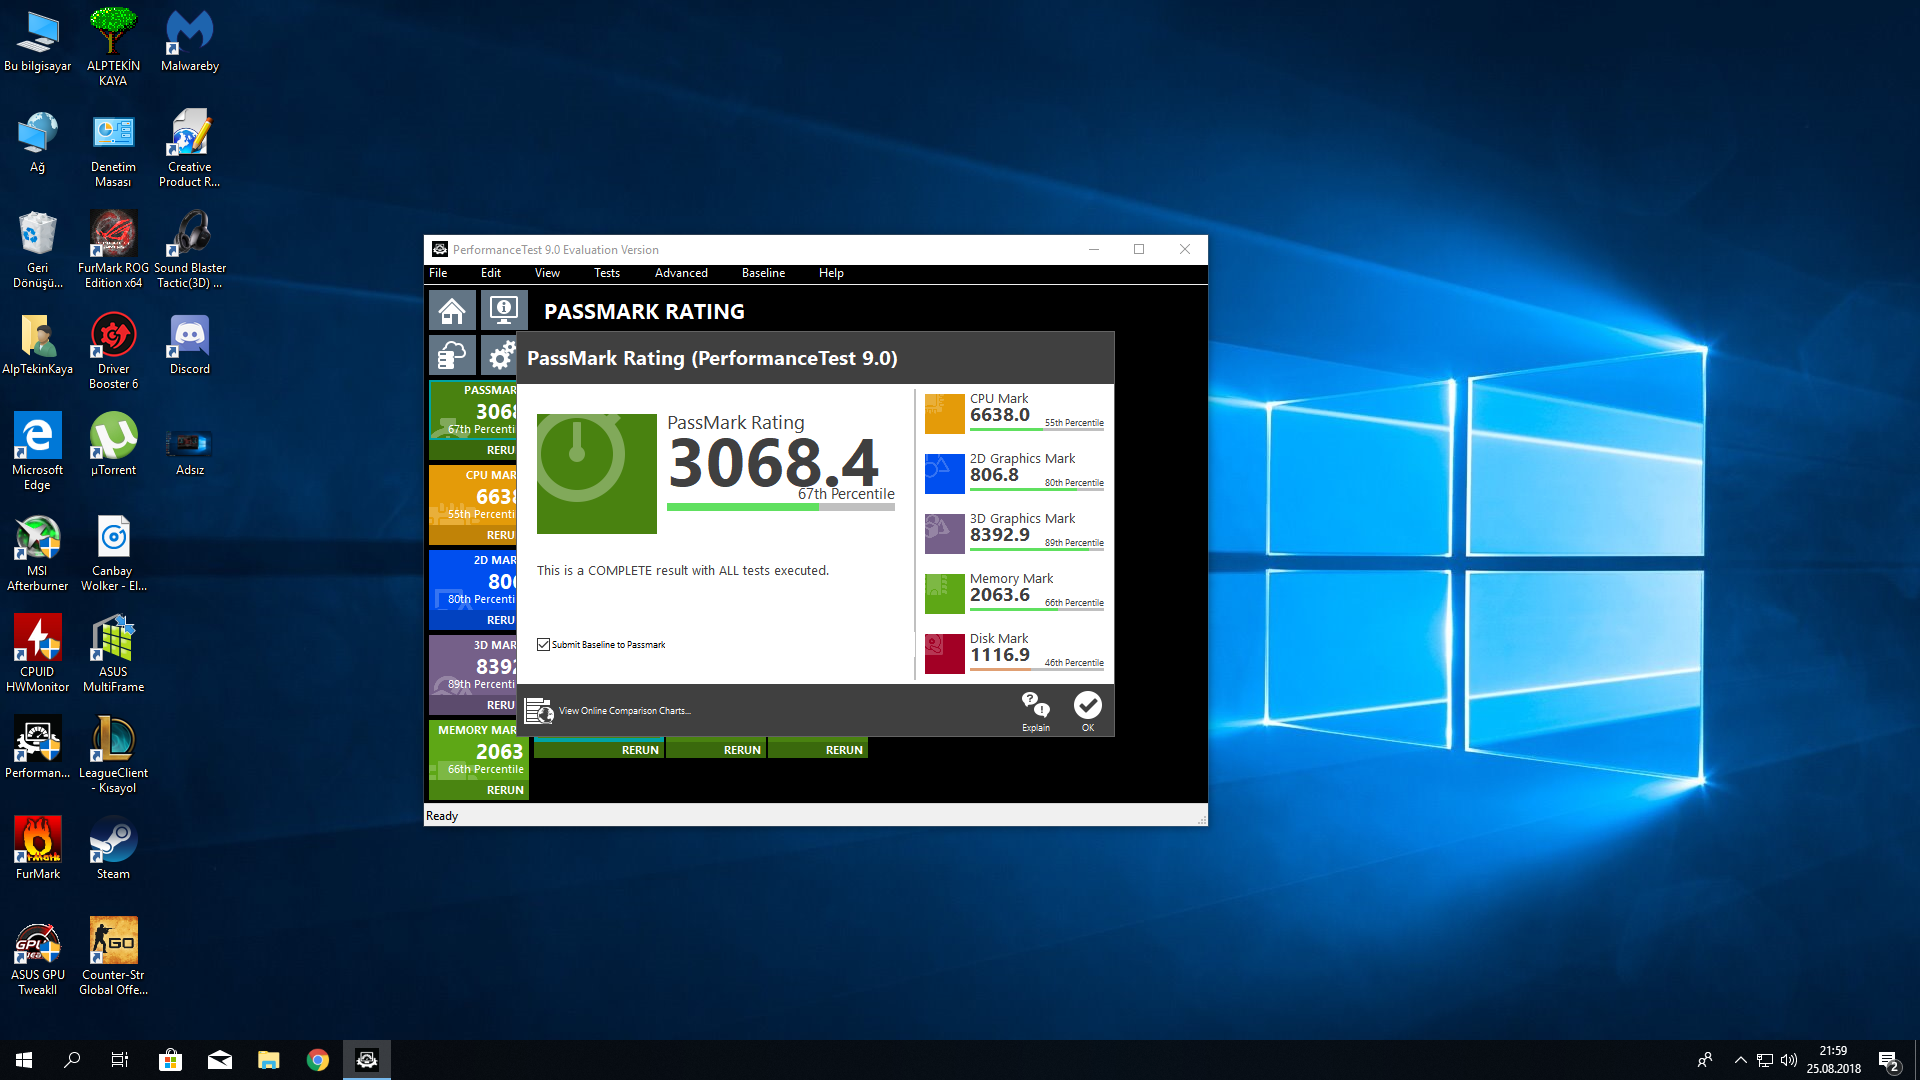Open the Action Center notifications icon
The width and height of the screenshot is (1920, 1080).
pos(1889,1060)
